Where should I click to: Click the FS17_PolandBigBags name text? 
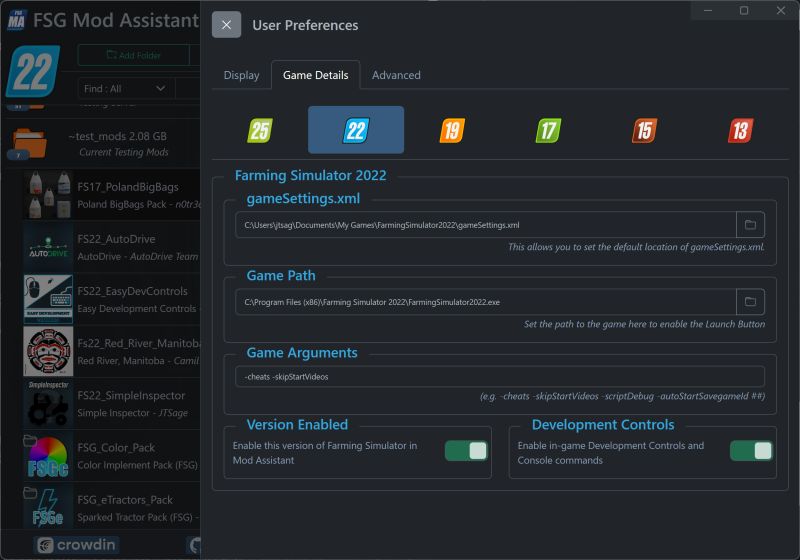128,187
